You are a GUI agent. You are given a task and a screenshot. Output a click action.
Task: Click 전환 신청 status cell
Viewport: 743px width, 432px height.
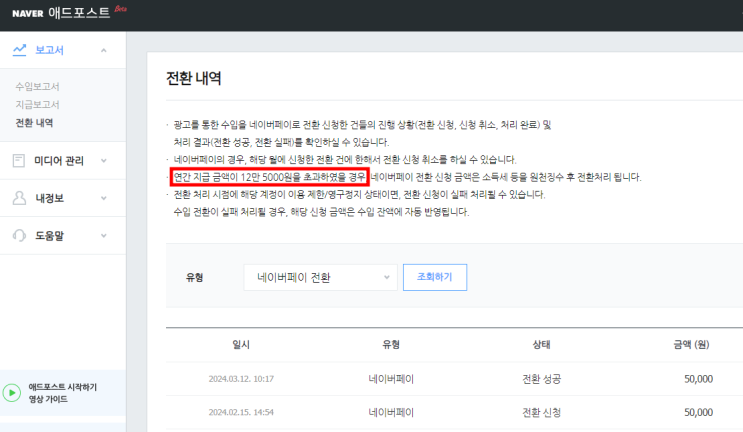point(542,412)
